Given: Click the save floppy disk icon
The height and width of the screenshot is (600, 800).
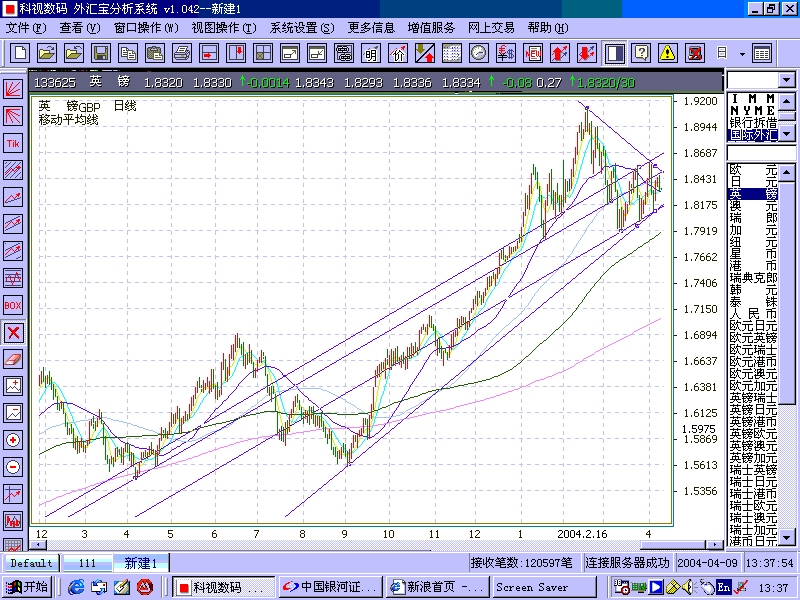Looking at the screenshot, I should (101, 53).
